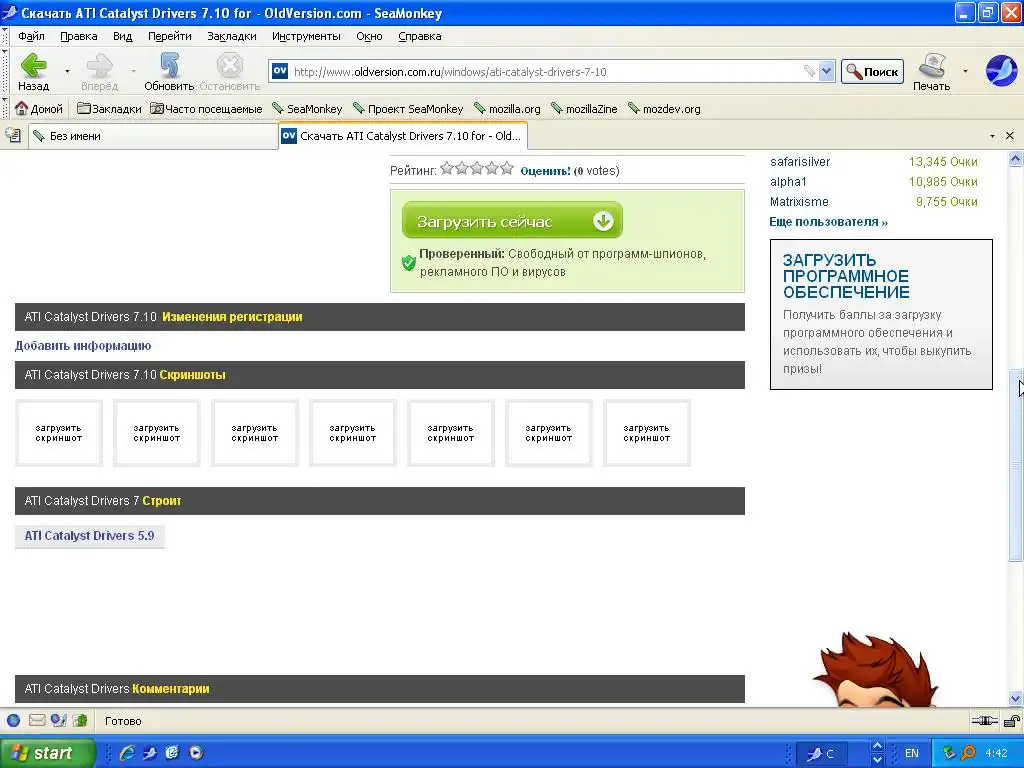
Task: Close current tab with the X button
Action: (1010, 136)
